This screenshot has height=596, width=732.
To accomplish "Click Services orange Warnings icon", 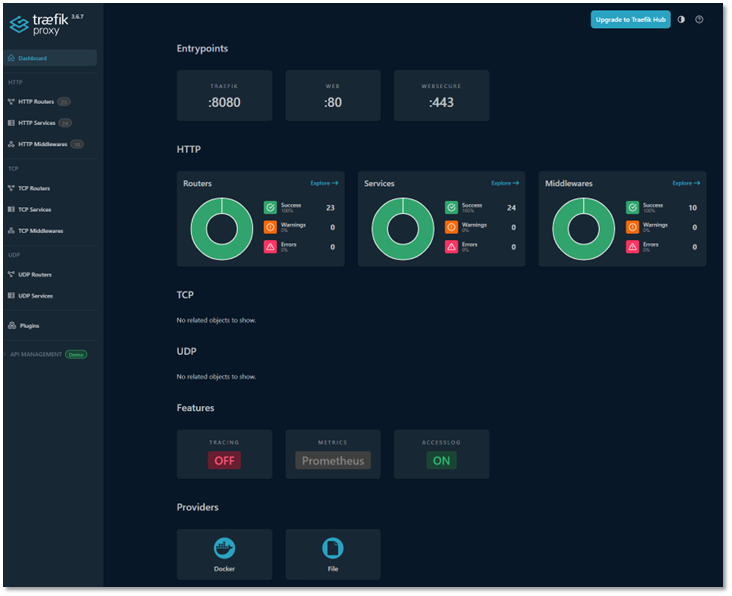I will [x=451, y=227].
